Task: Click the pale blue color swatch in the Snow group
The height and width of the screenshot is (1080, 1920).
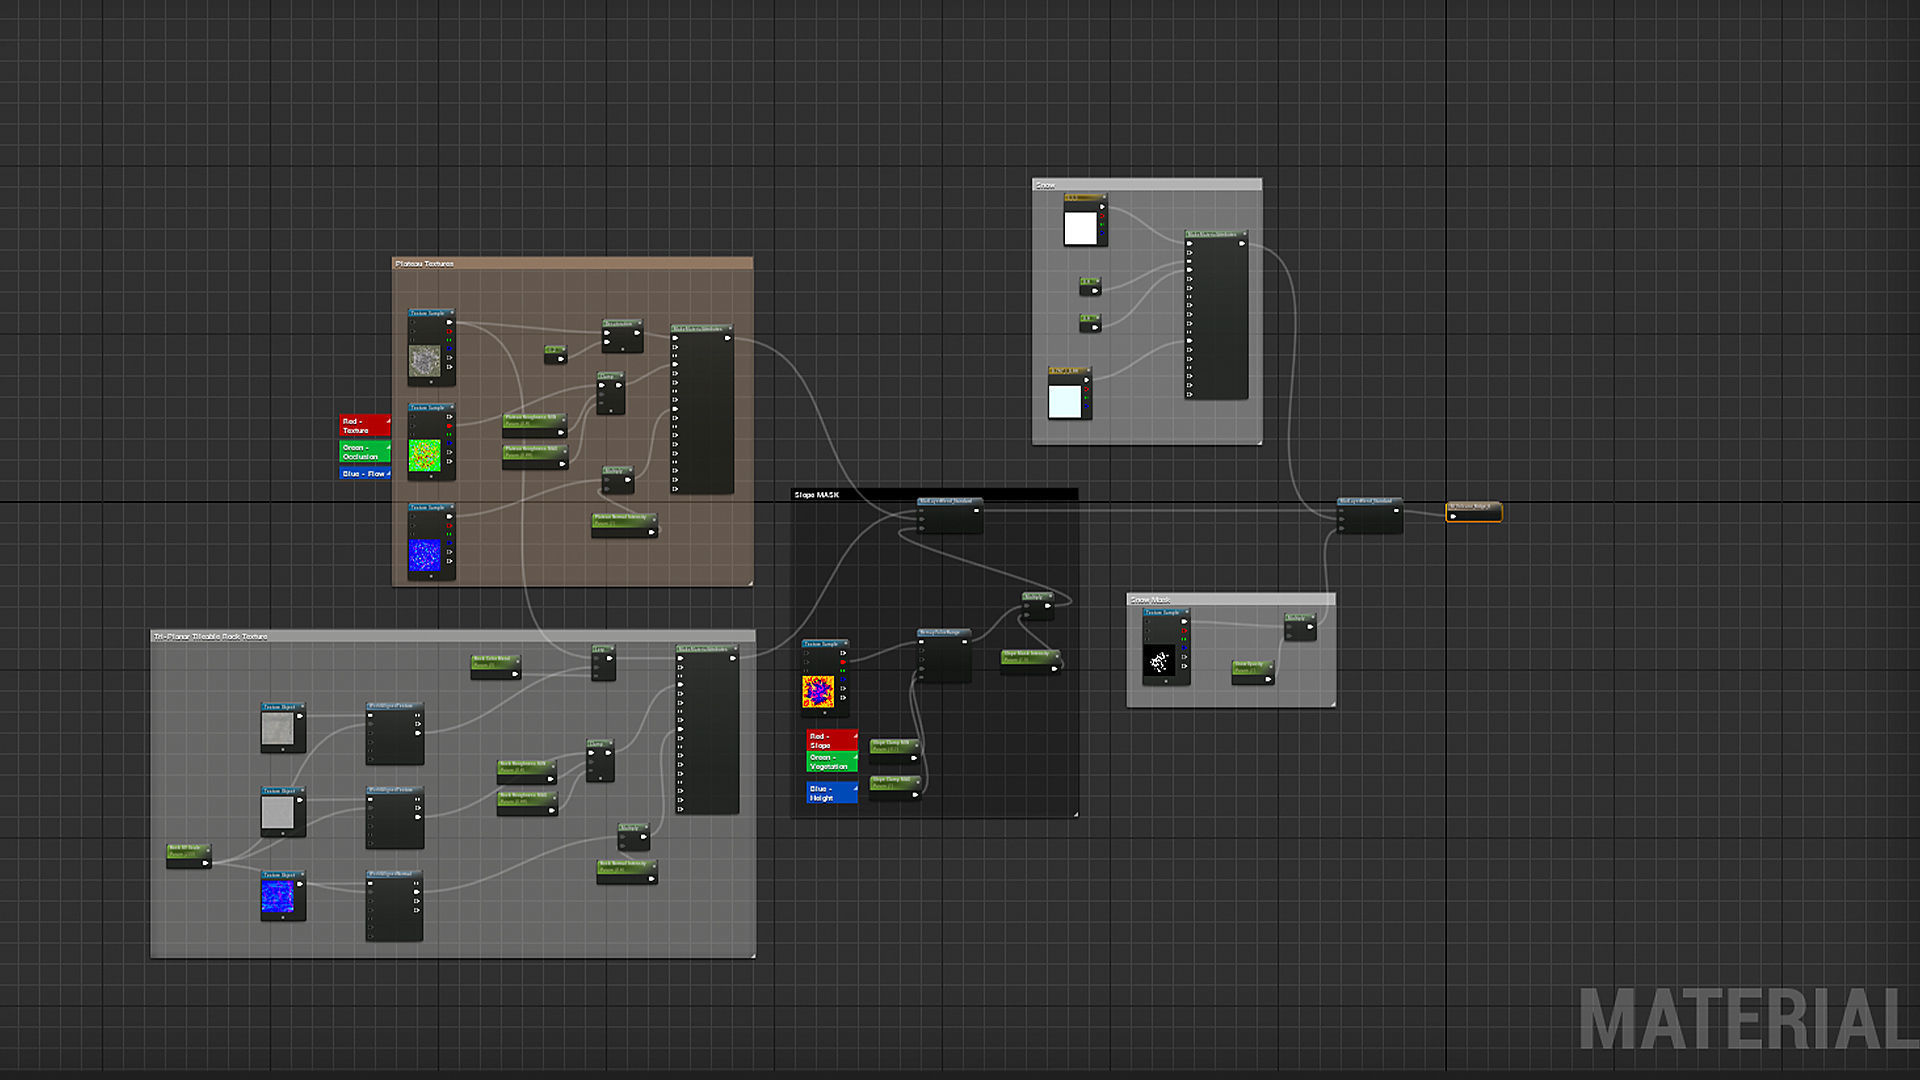Action: (x=1064, y=401)
